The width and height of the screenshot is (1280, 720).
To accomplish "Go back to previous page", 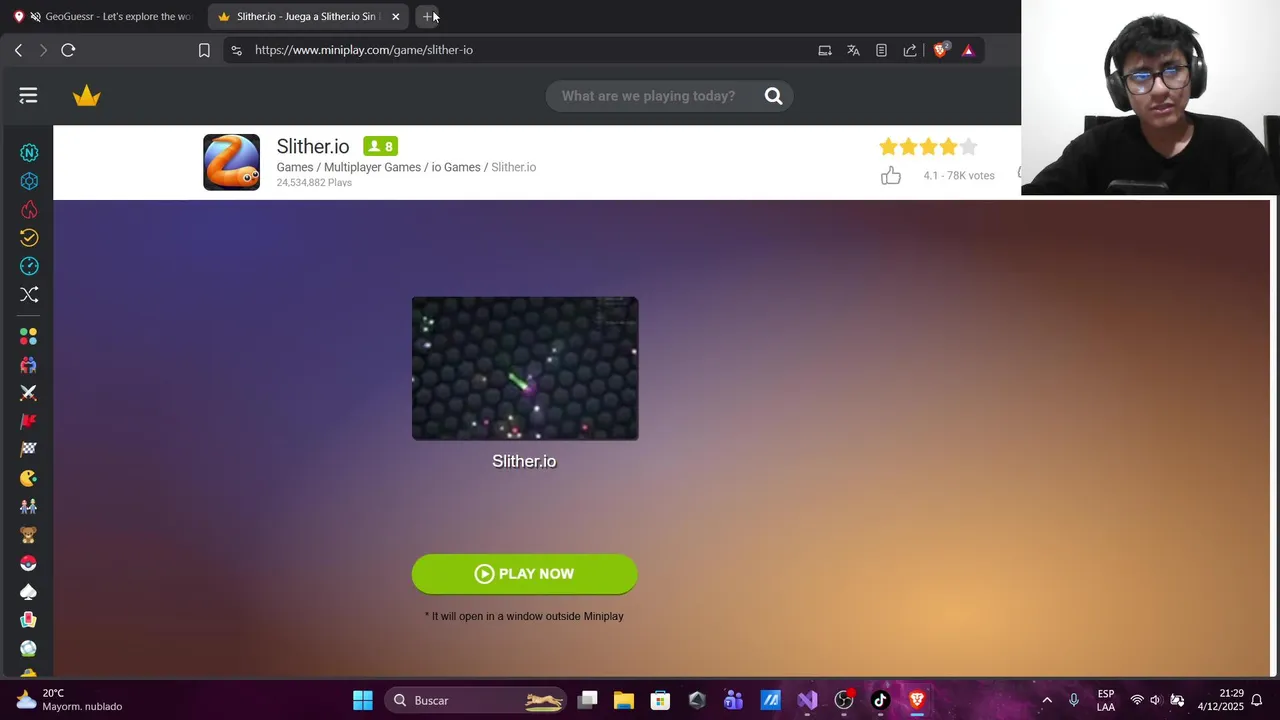I will coord(18,50).
